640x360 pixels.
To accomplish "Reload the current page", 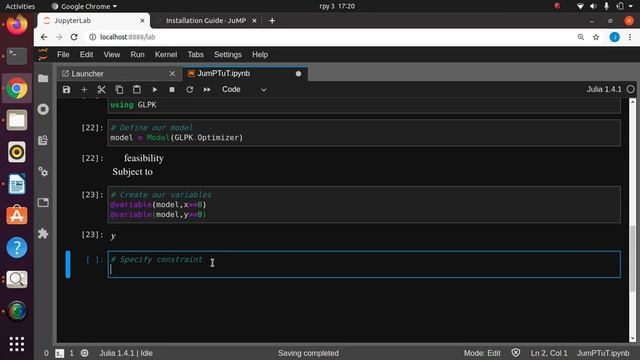I will pyautogui.click(x=74, y=37).
